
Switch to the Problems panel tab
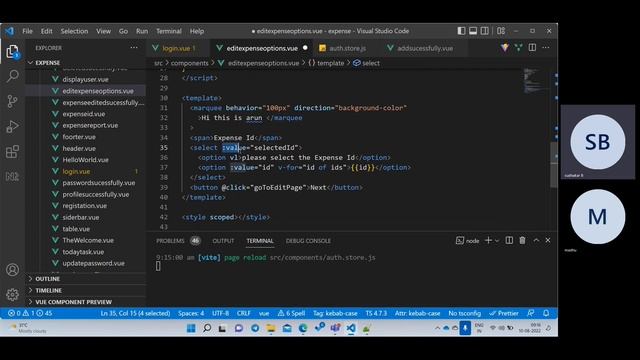point(170,241)
